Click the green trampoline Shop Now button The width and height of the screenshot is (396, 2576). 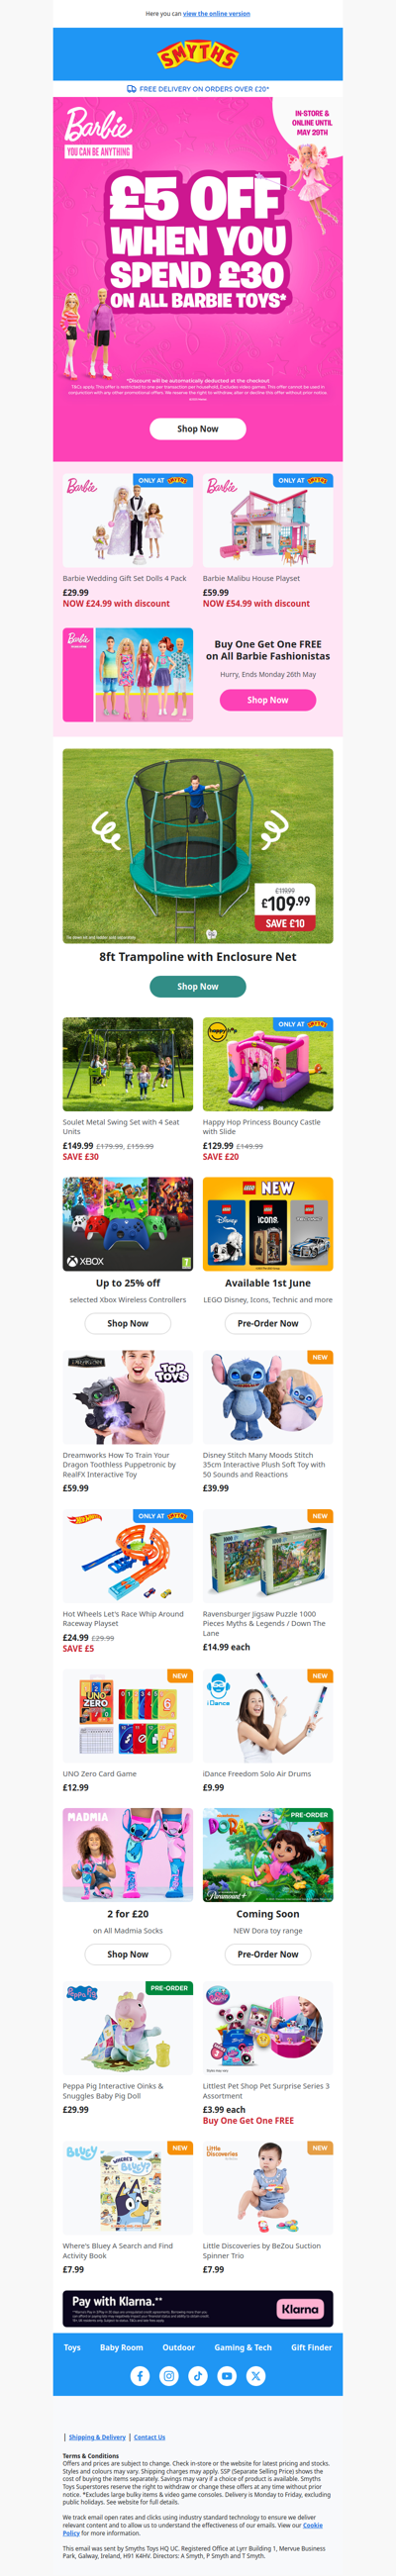click(x=198, y=986)
